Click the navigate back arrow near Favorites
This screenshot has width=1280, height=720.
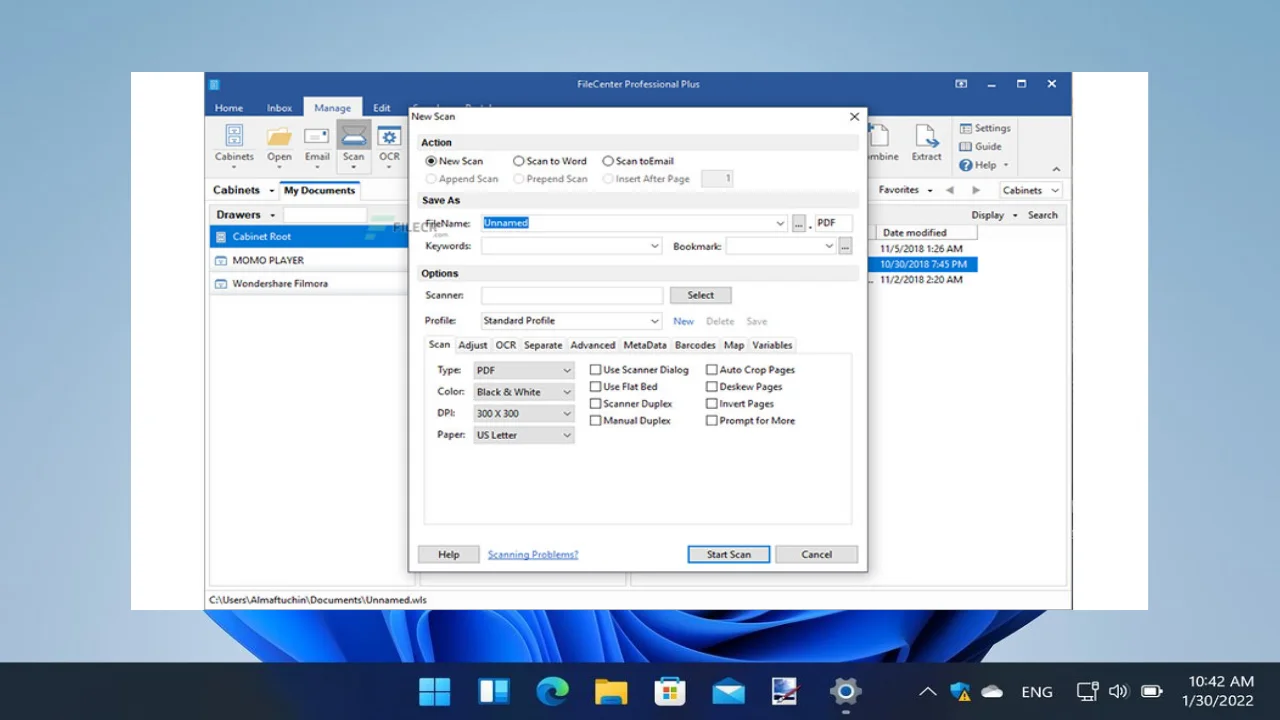point(950,190)
